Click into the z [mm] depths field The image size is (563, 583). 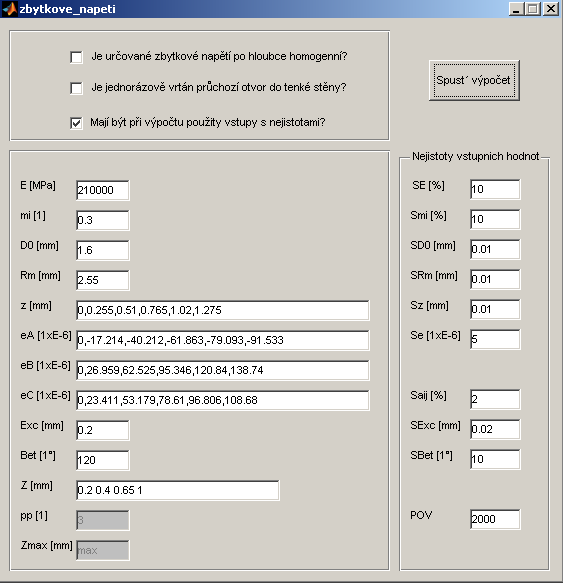[223, 310]
